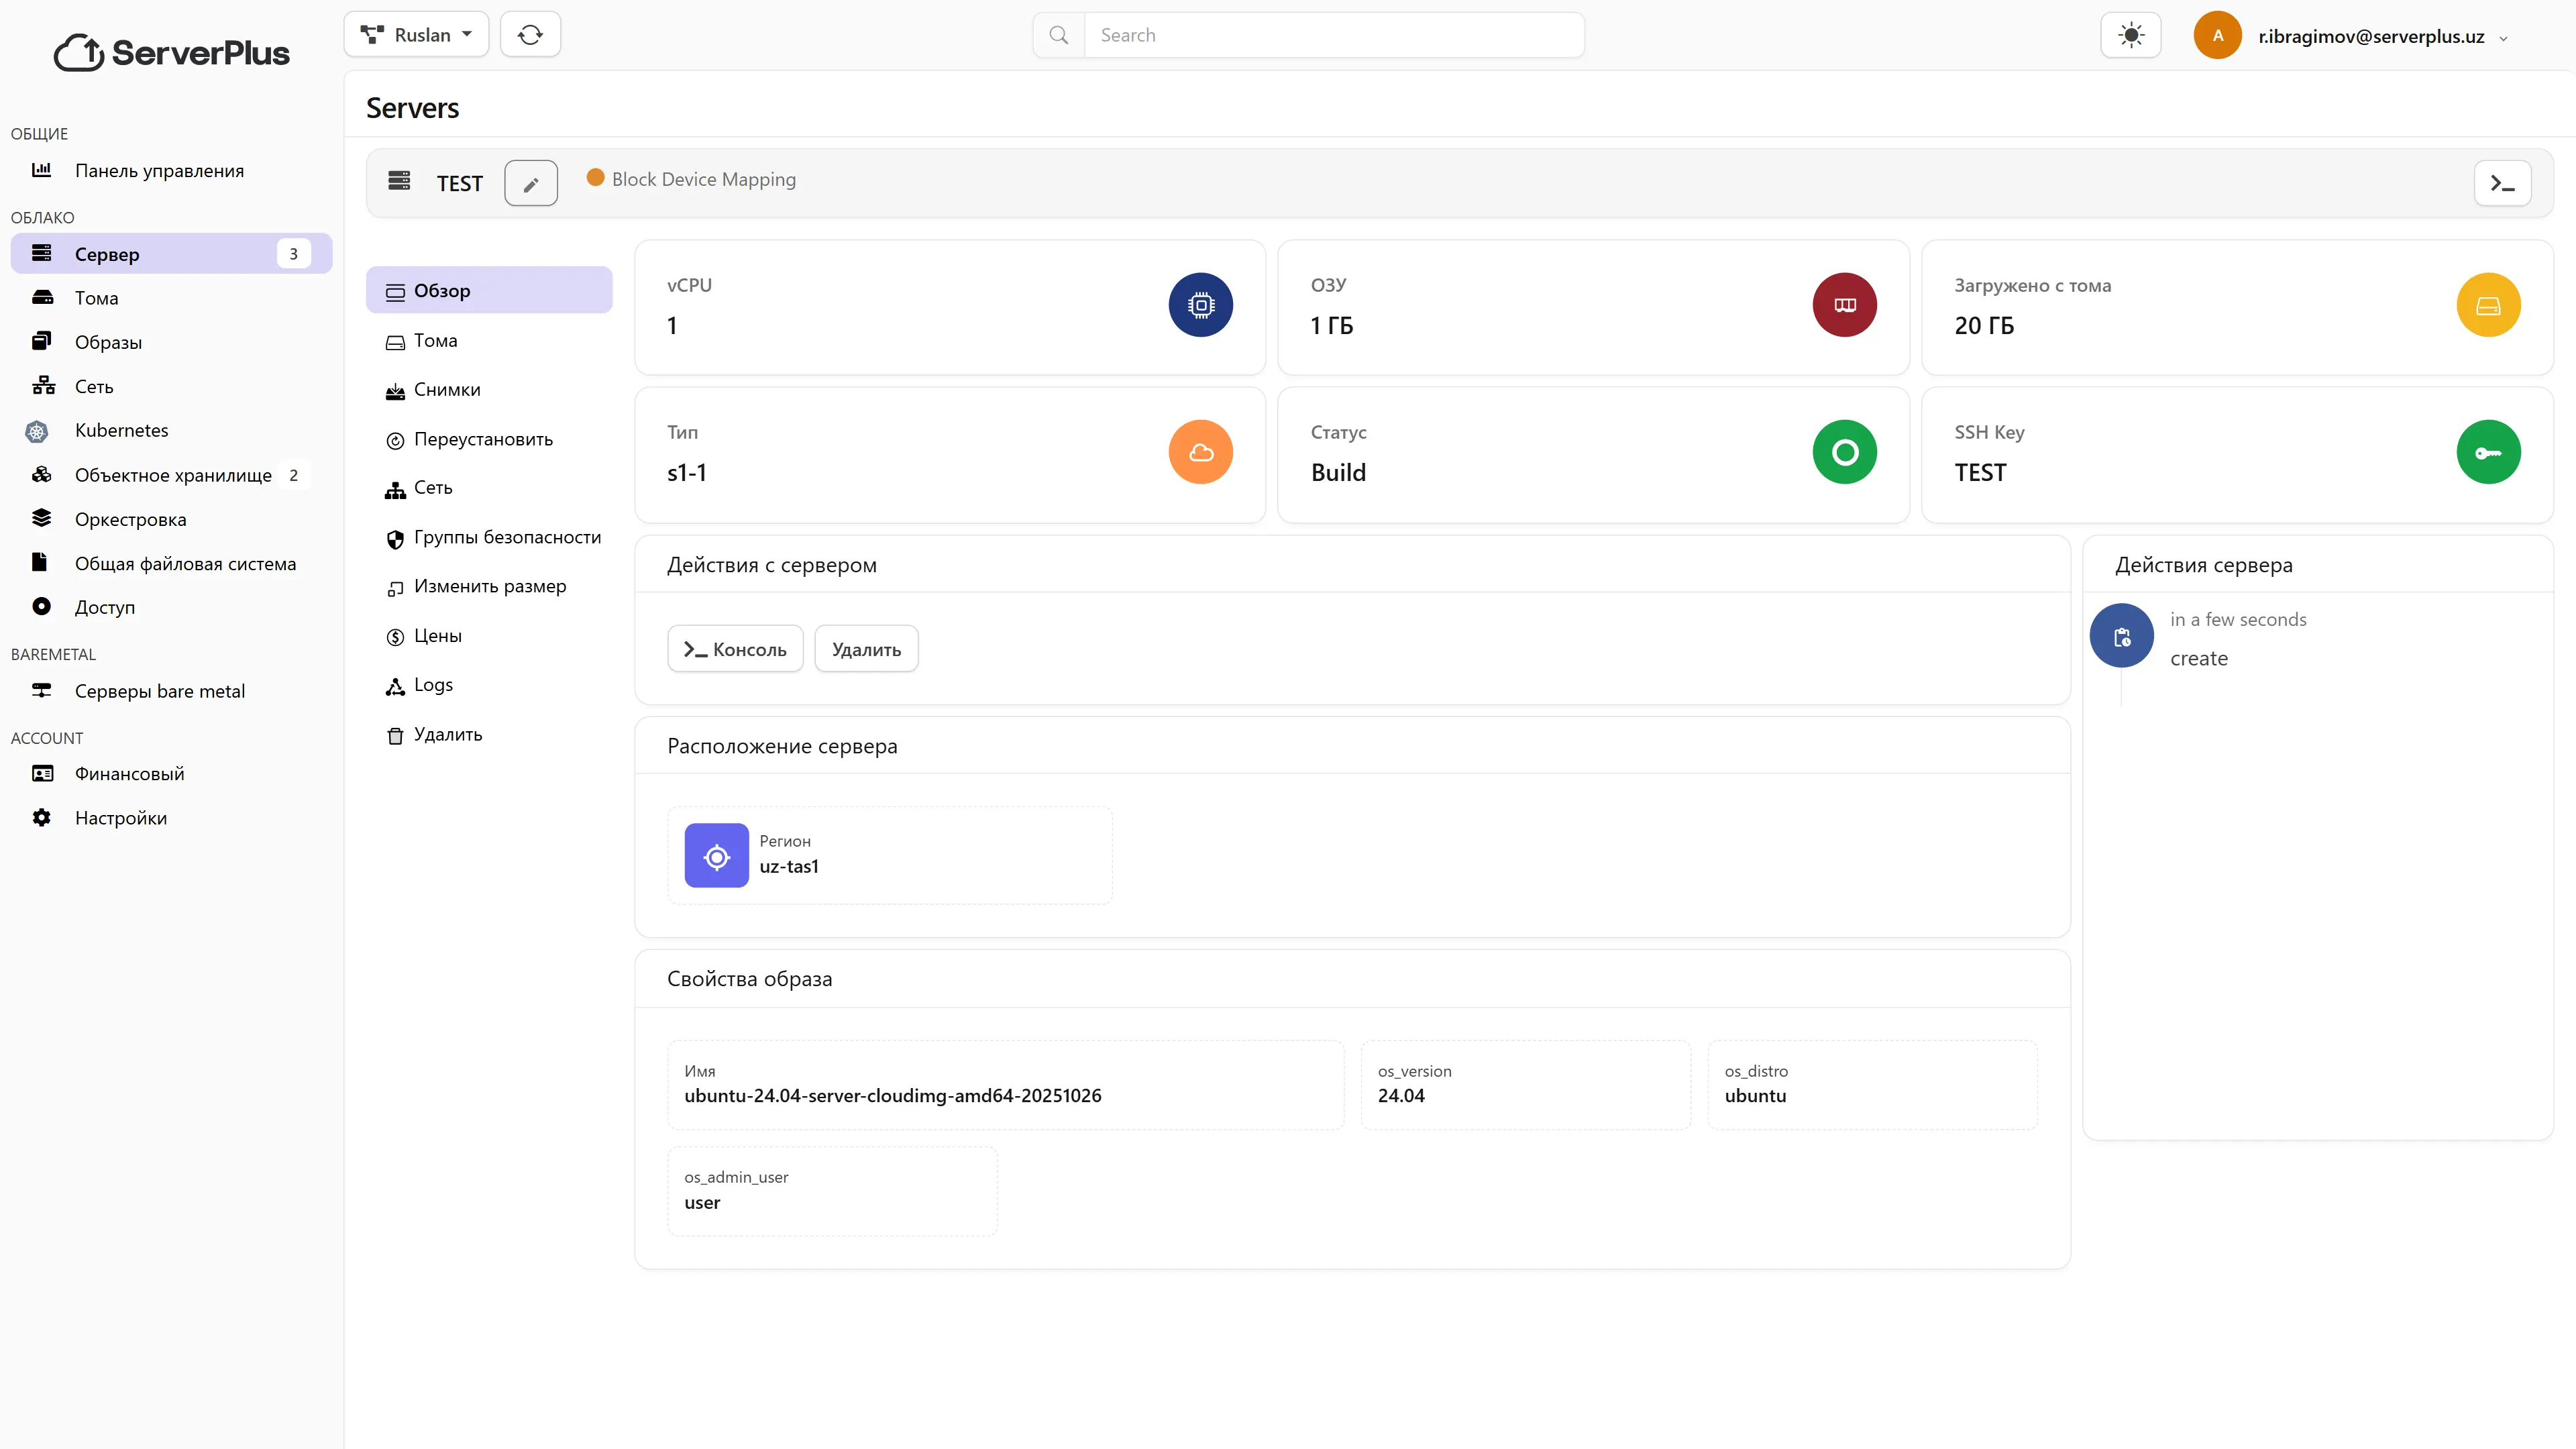This screenshot has height=1449, width=2576.
Task: Click the vCPU chip icon
Action: coord(1200,305)
